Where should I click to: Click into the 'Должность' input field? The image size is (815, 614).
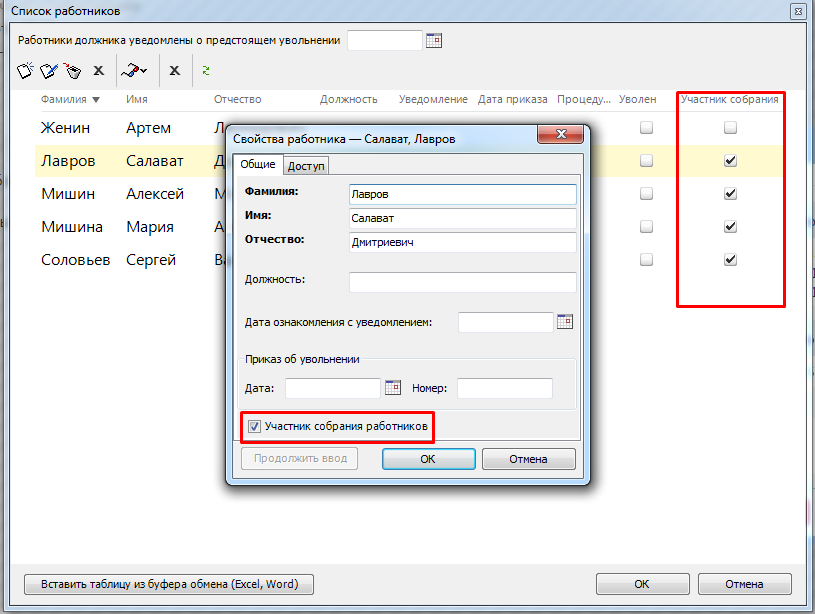(x=462, y=282)
